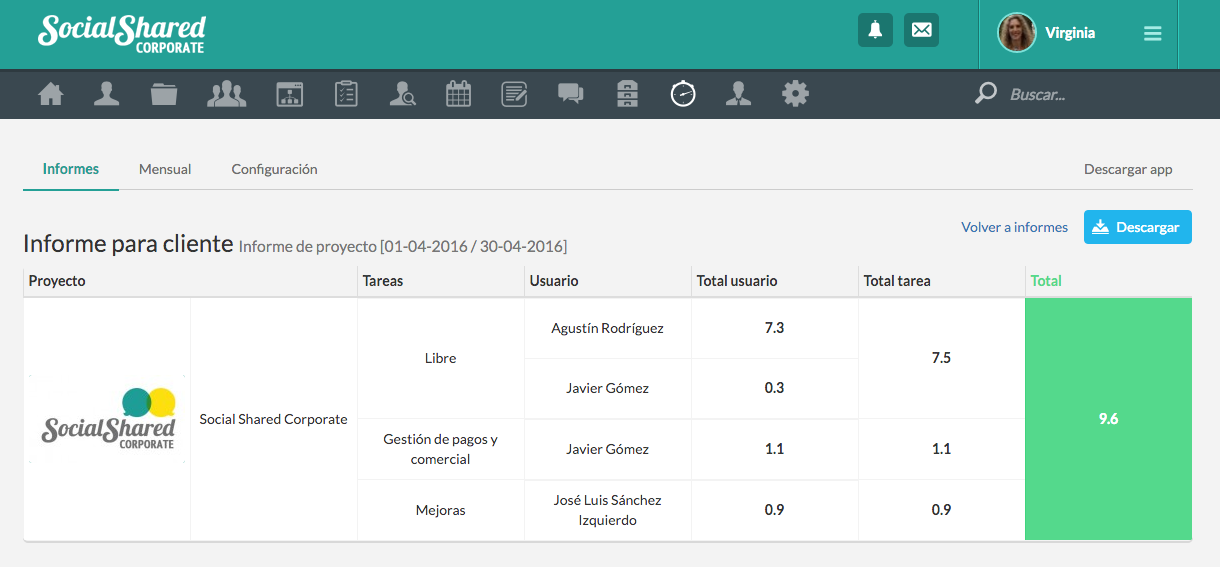Click Virginia's profile avatar picture
Image resolution: width=1220 pixels, height=567 pixels.
pos(1016,33)
